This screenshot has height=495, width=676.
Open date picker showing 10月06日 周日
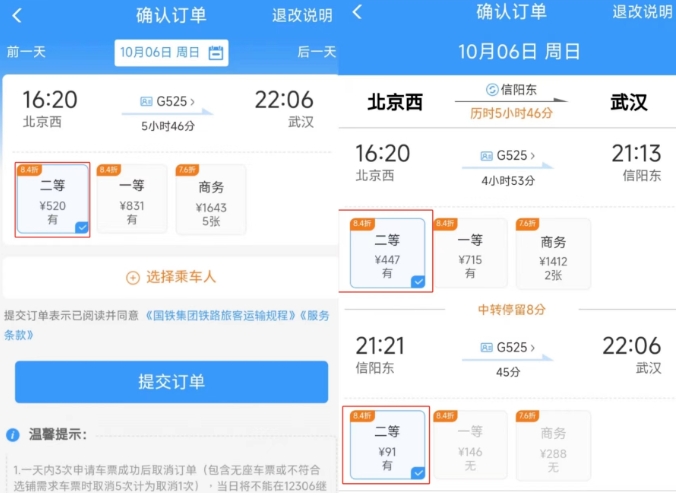tap(171, 53)
